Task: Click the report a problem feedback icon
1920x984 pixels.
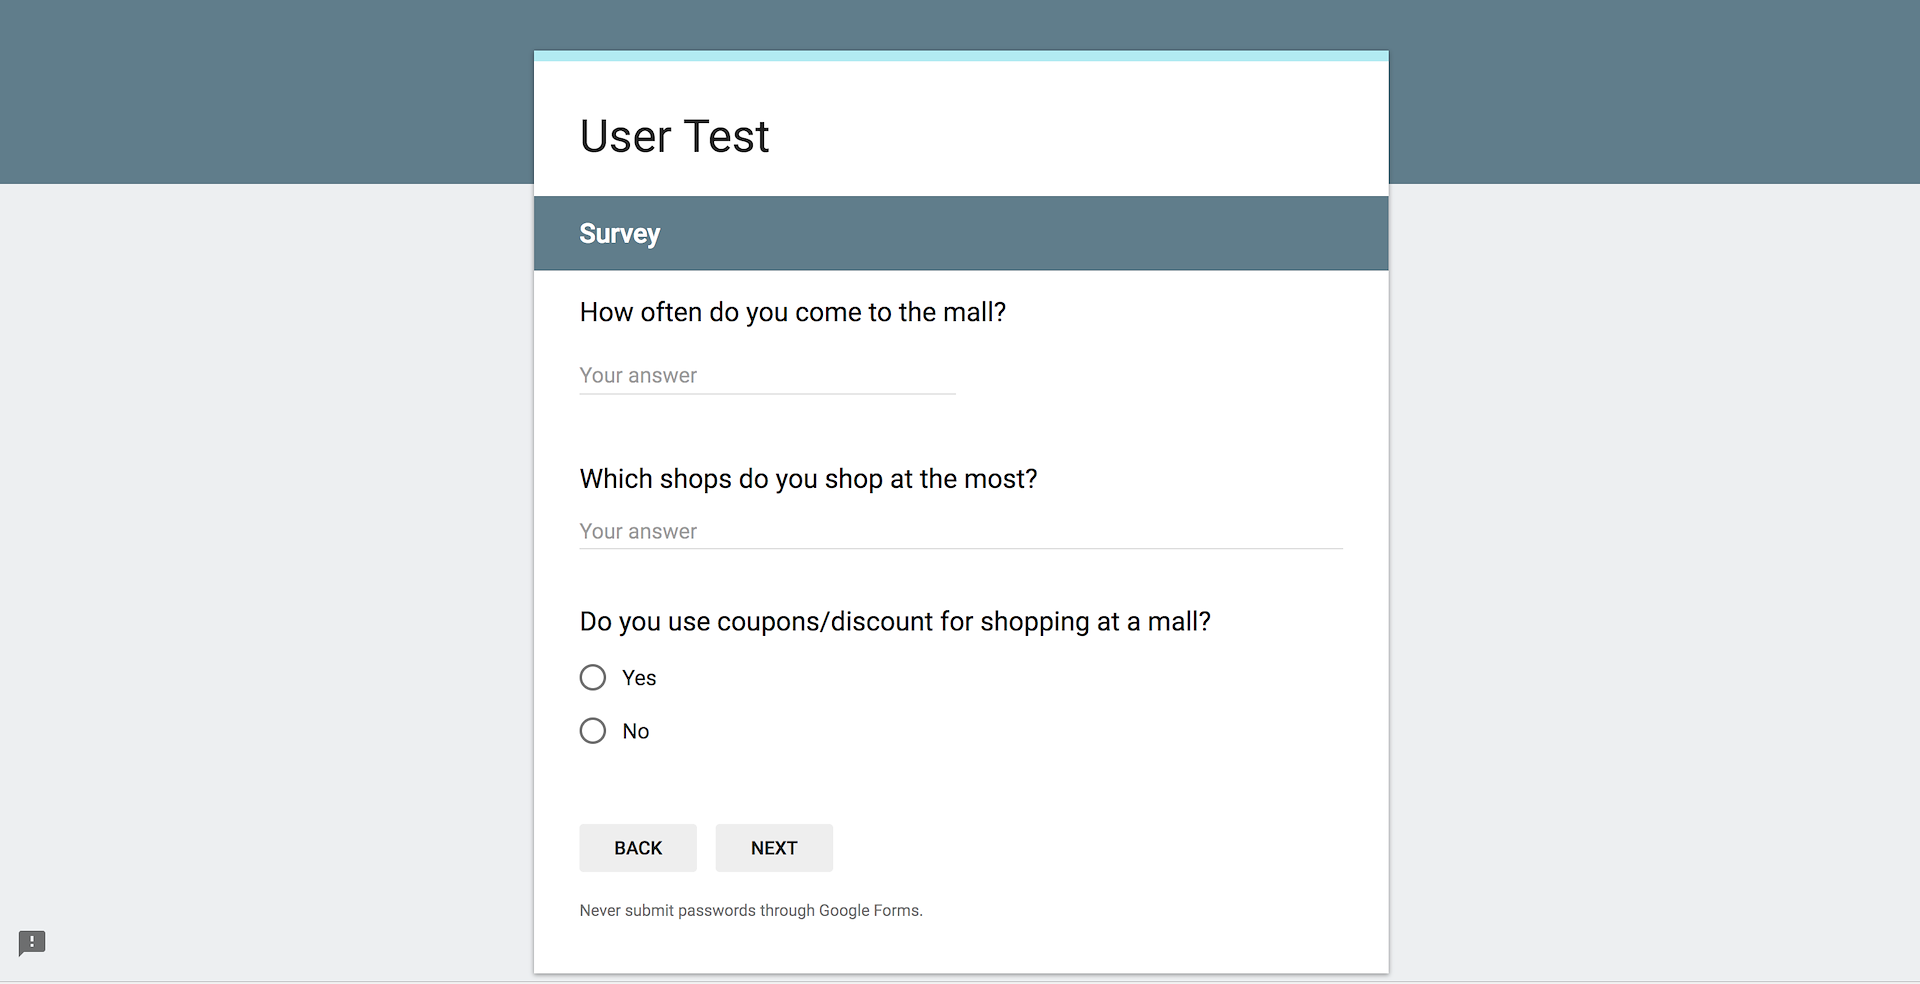Action: click(32, 942)
